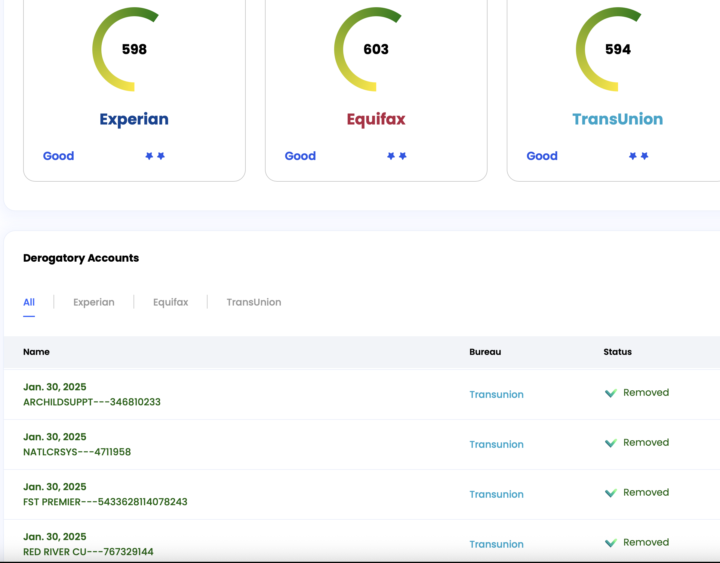
Task: Click Transunion link in NATLCRSYS row
Action: (x=496, y=445)
